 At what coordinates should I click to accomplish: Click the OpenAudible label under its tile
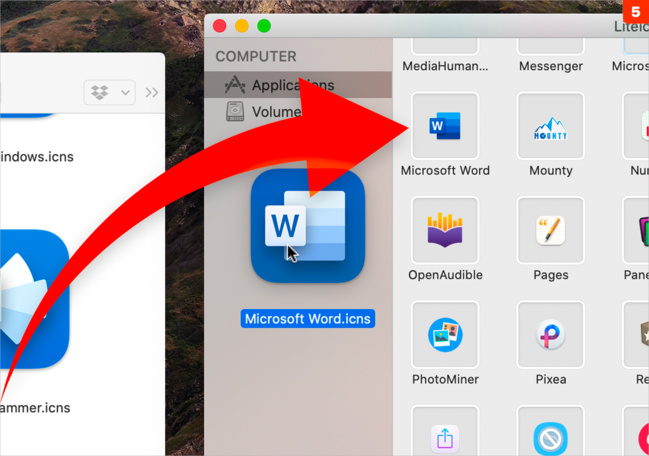445,275
